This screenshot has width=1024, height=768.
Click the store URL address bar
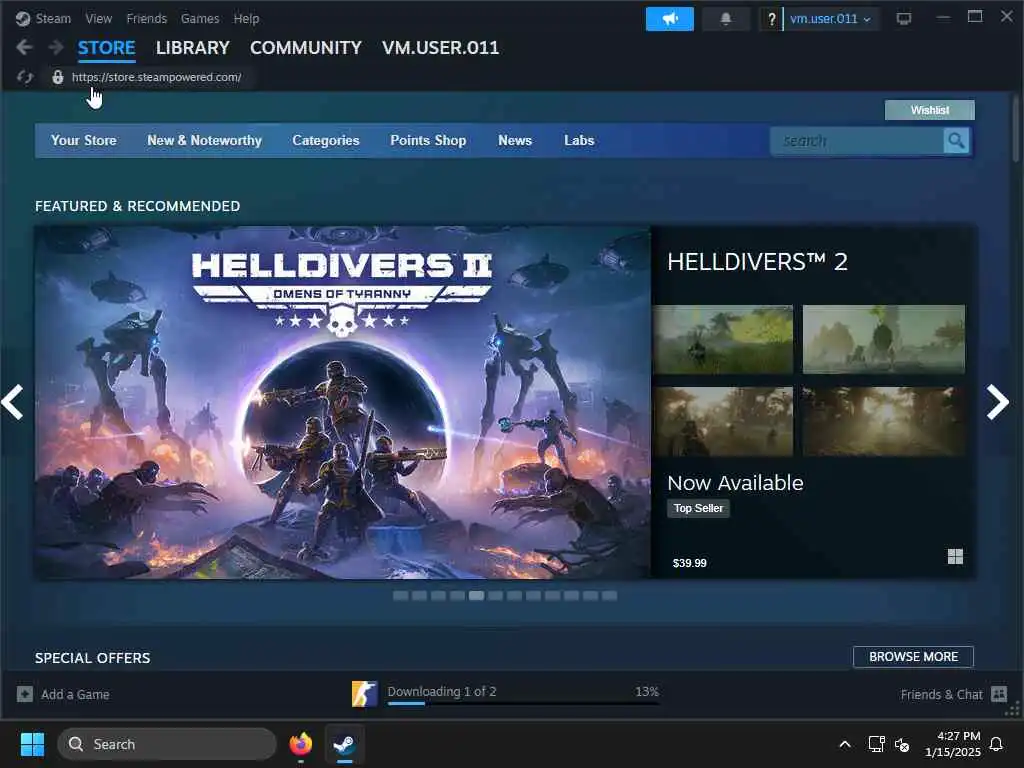click(x=156, y=77)
